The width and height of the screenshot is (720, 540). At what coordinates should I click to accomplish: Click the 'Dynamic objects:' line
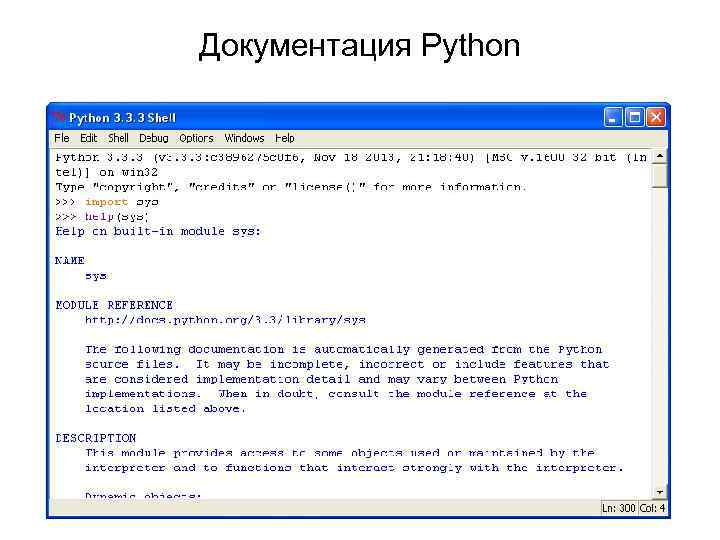click(143, 495)
